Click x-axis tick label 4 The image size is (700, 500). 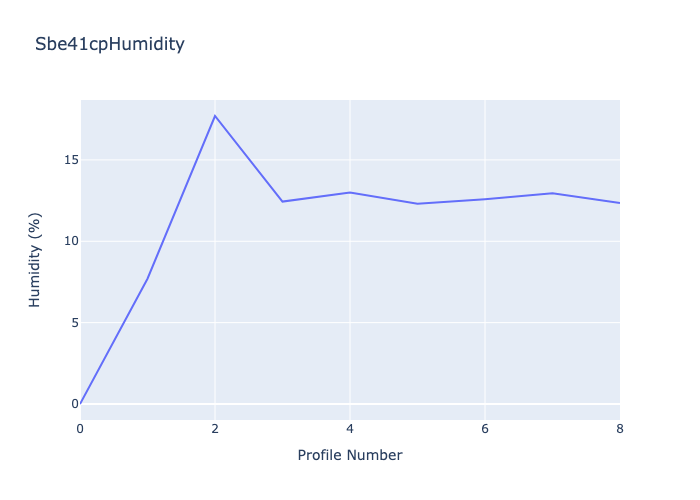click(x=350, y=428)
